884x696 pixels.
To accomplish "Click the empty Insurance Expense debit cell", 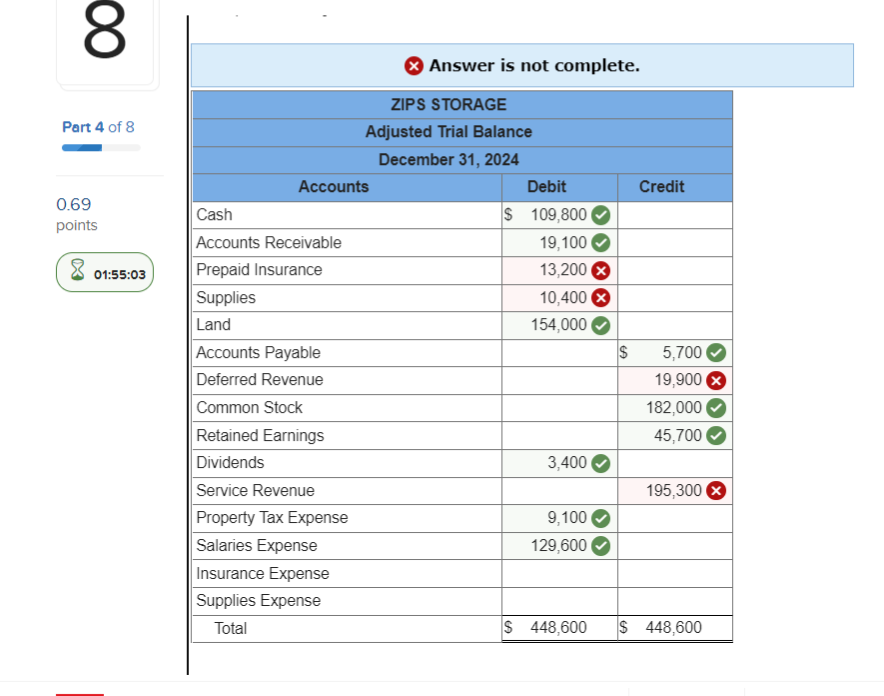I will pyautogui.click(x=559, y=574).
